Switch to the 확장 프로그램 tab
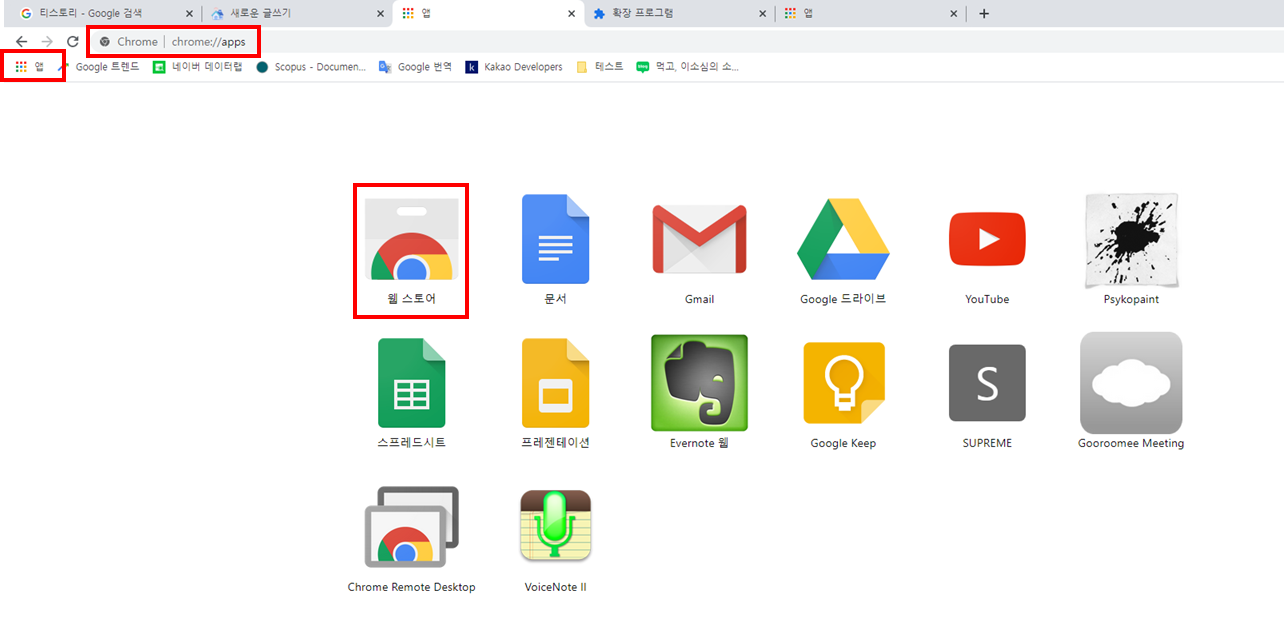 (680, 14)
